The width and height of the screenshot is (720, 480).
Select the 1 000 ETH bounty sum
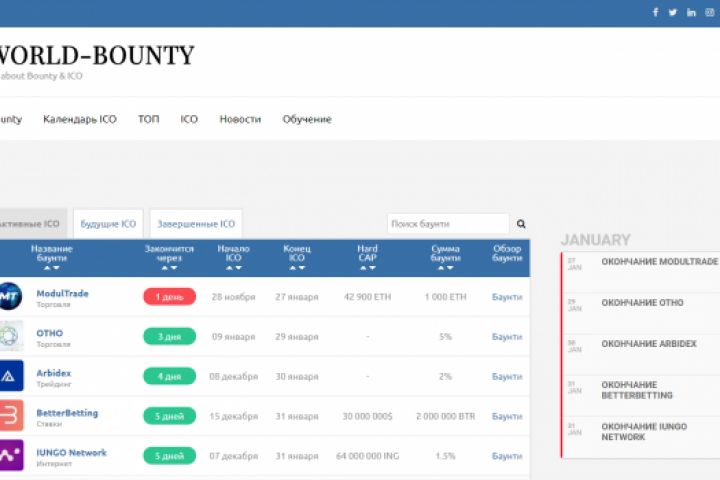tap(445, 297)
